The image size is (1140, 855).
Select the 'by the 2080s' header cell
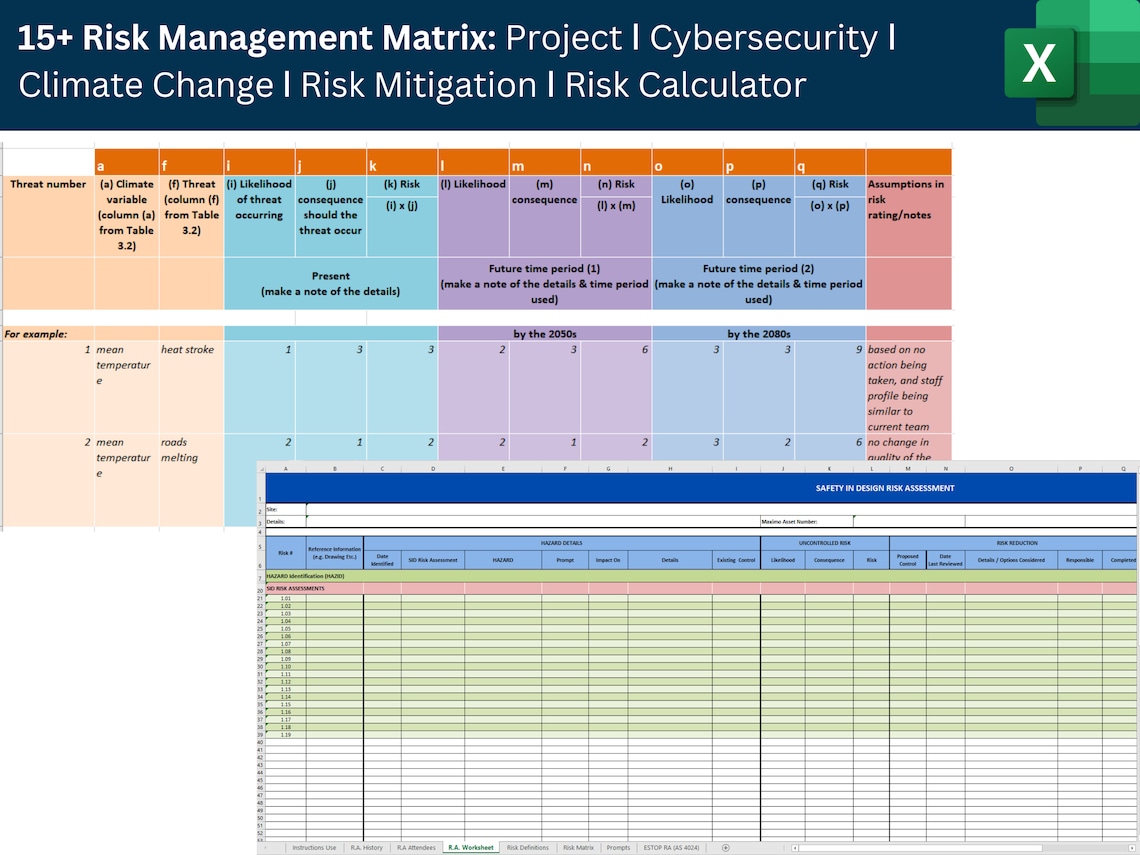pos(760,334)
